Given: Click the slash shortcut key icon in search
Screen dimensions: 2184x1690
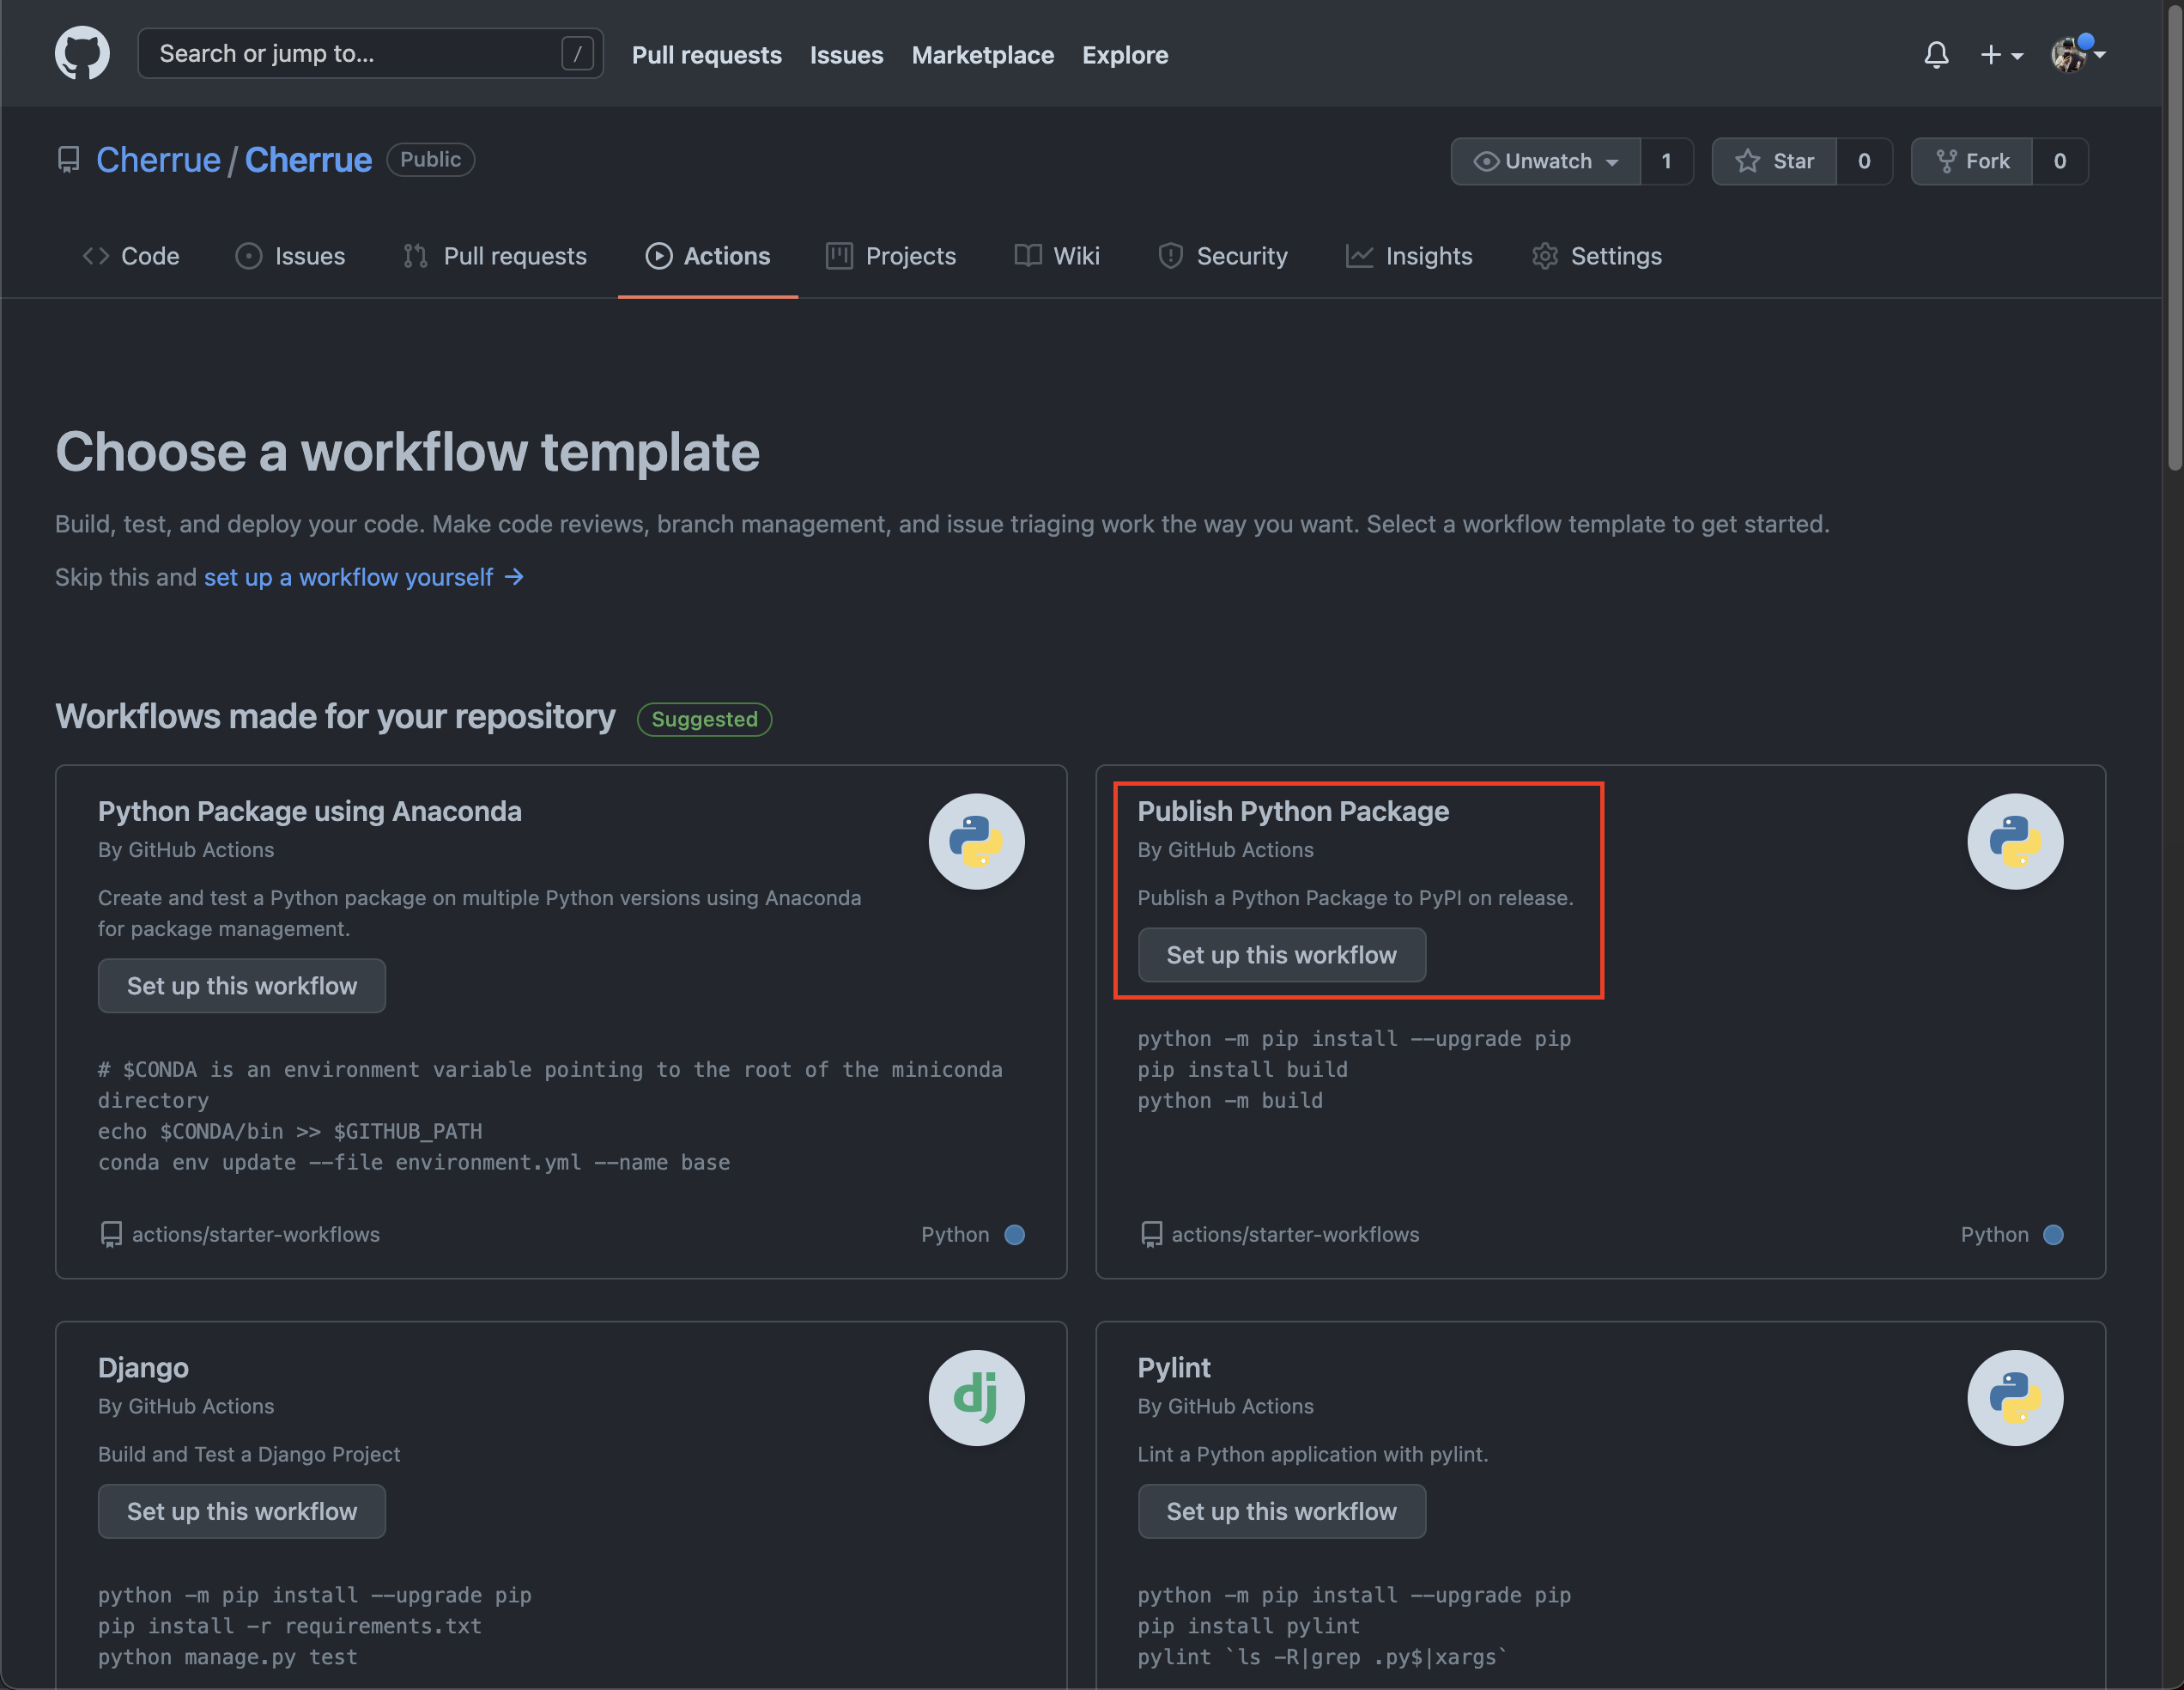Looking at the screenshot, I should coord(577,53).
